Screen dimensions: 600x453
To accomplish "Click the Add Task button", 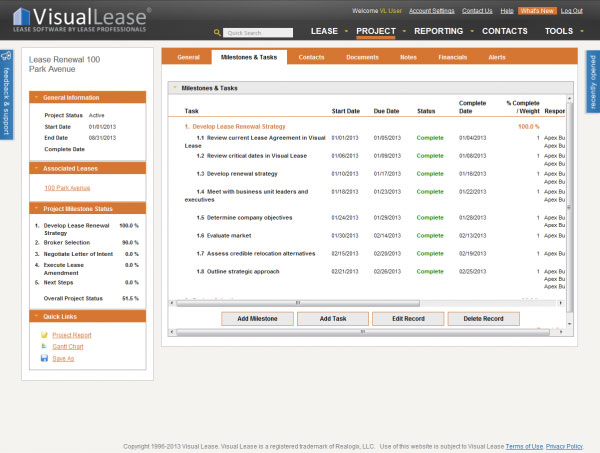I will [333, 319].
